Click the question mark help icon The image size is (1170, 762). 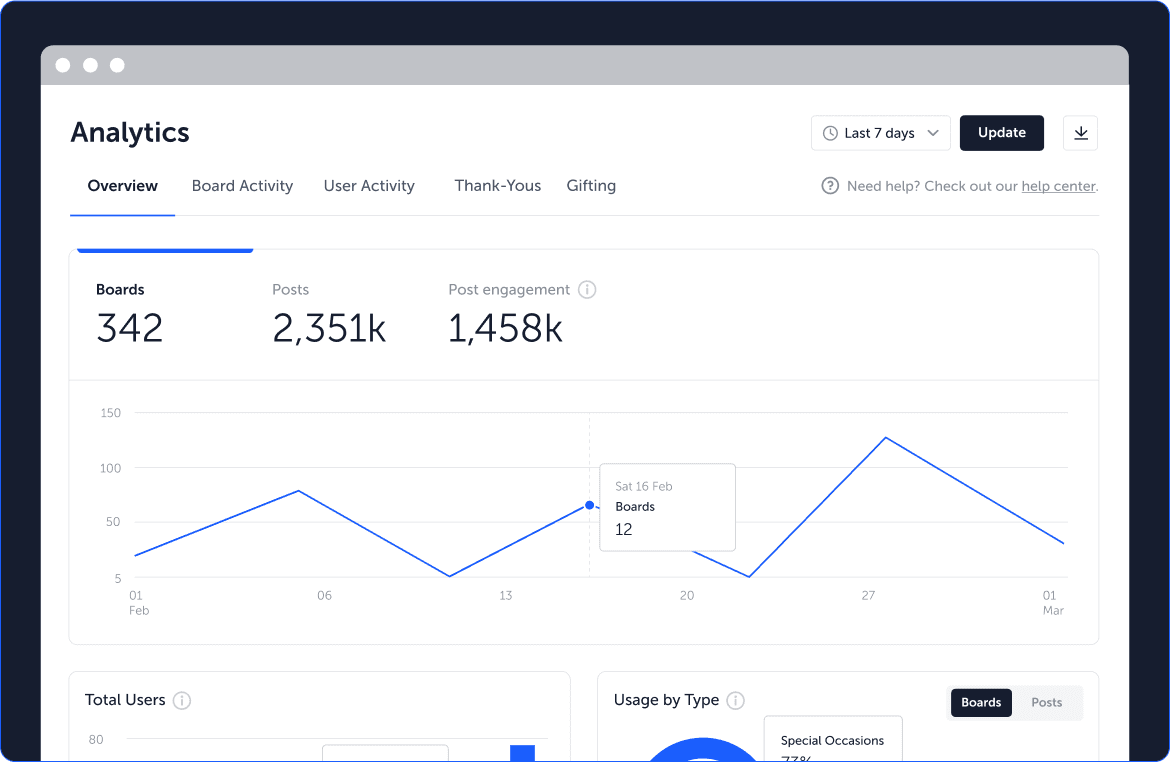click(830, 186)
